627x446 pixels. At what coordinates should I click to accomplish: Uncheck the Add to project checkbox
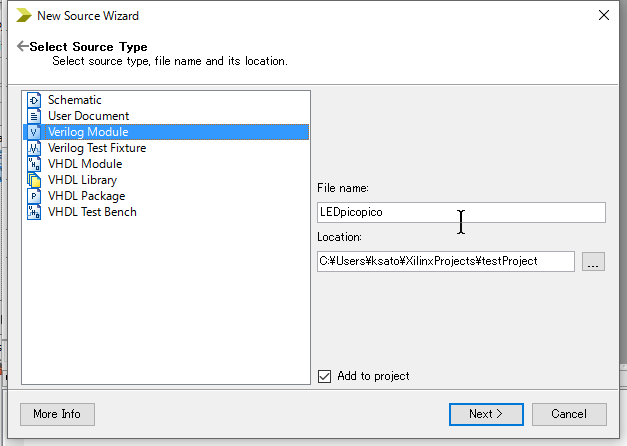point(324,376)
